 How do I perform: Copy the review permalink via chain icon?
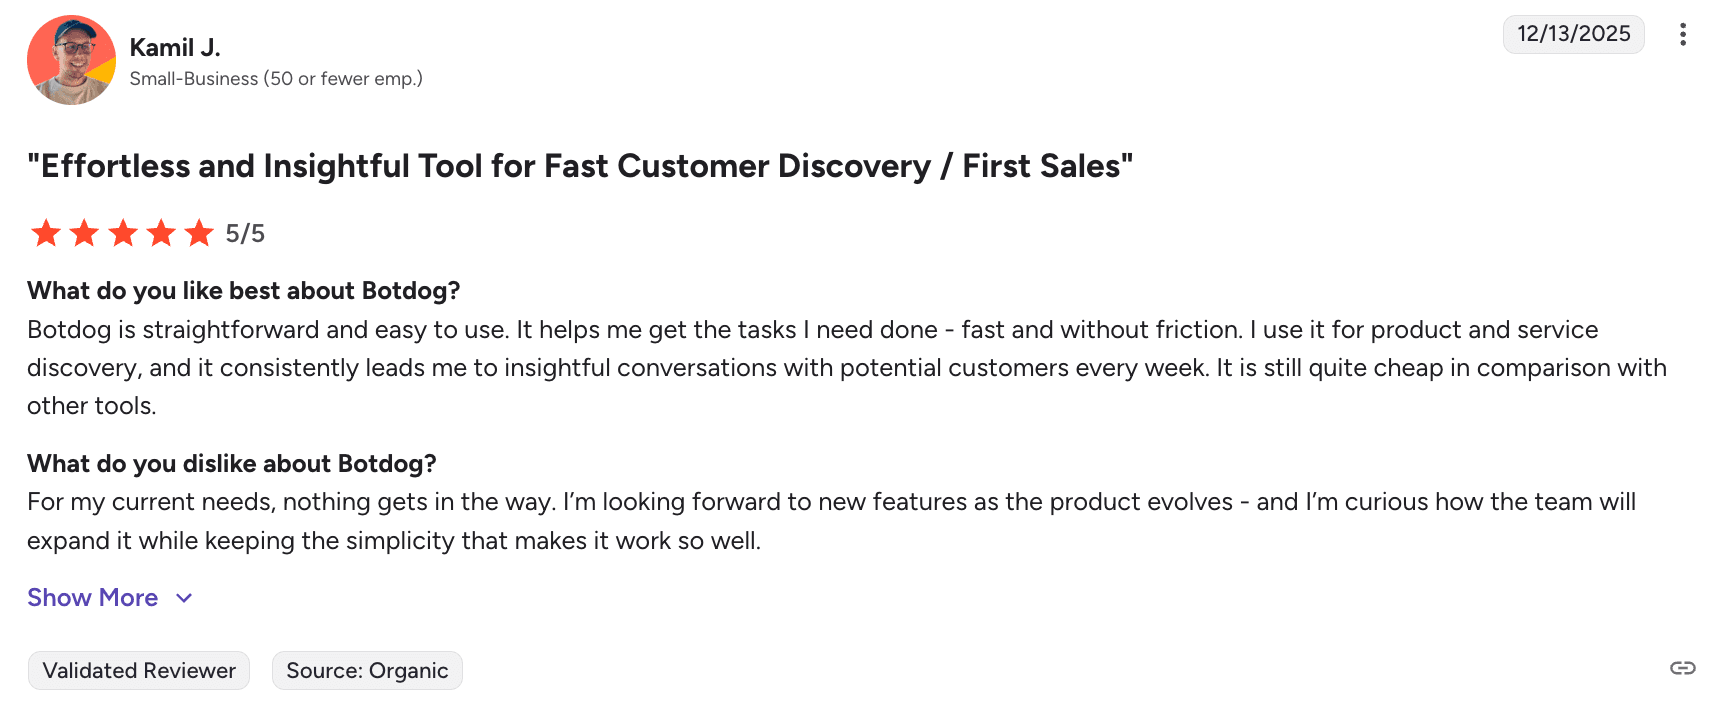click(1683, 668)
